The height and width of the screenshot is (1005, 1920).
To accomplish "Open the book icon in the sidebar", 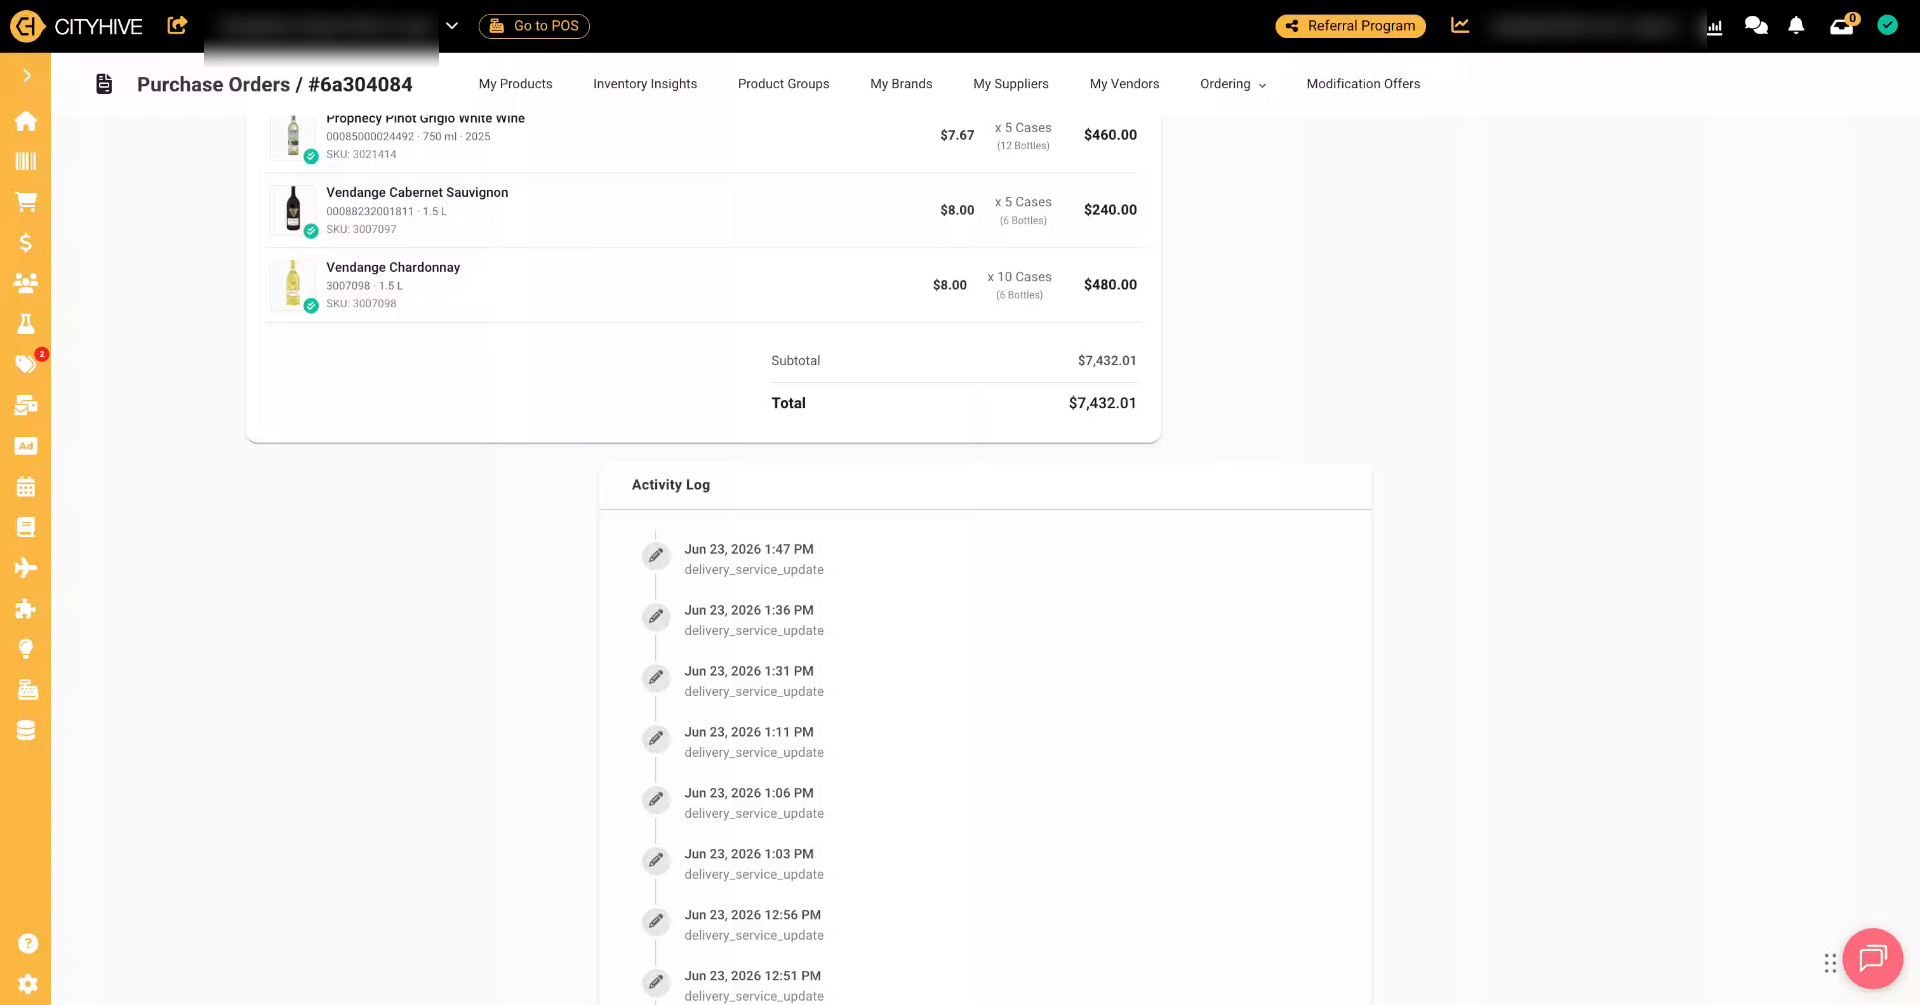I will pyautogui.click(x=26, y=527).
